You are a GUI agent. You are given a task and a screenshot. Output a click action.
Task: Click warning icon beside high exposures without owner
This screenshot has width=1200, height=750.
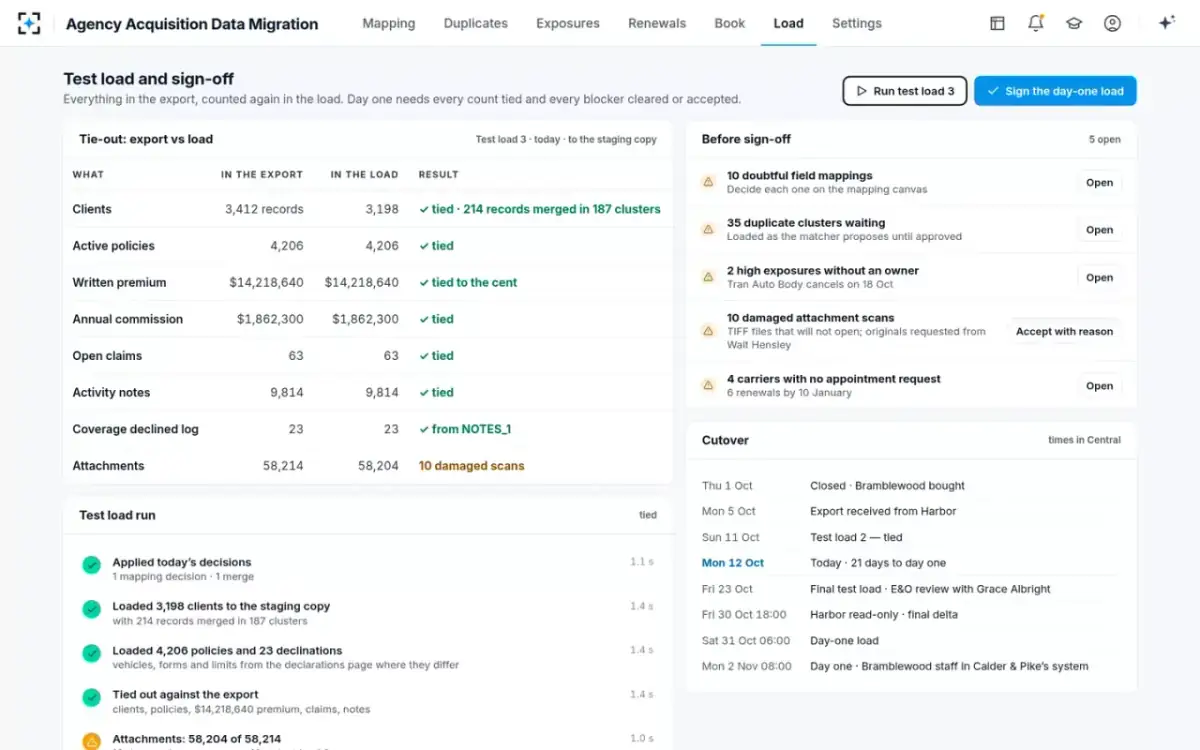(x=708, y=277)
